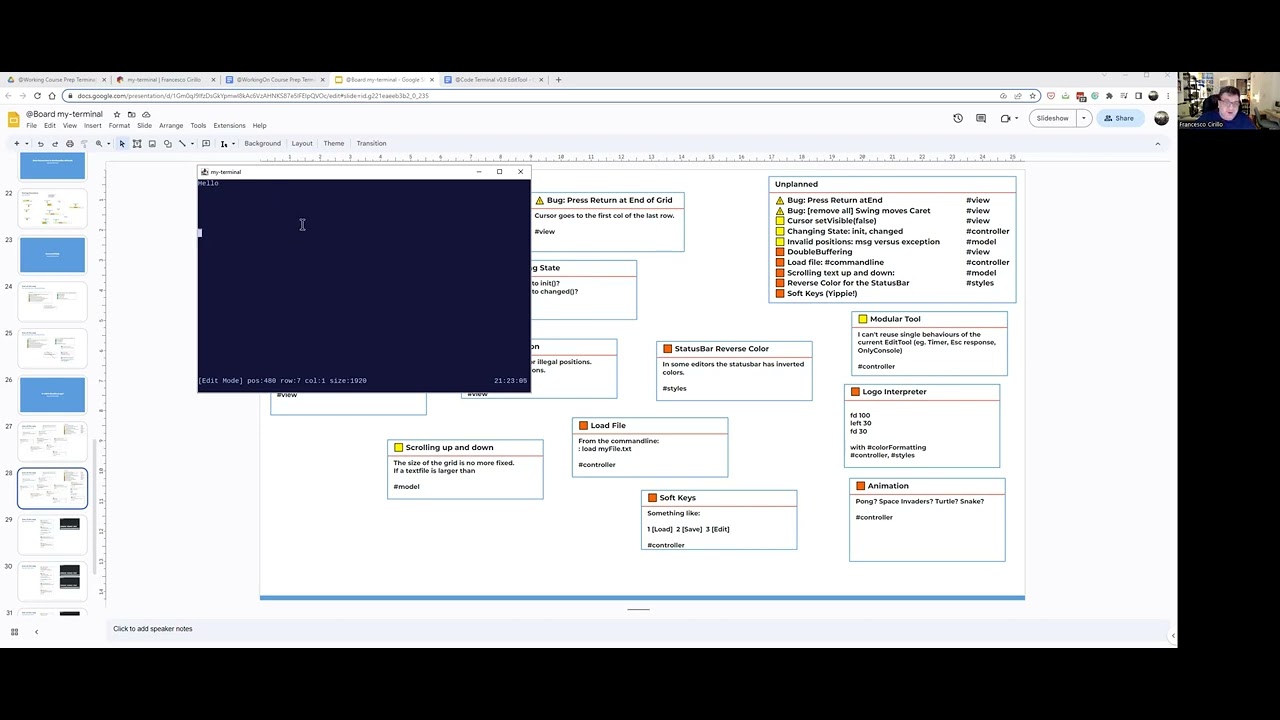Open the Arrange menu
The image size is (1280, 720).
pos(171,126)
